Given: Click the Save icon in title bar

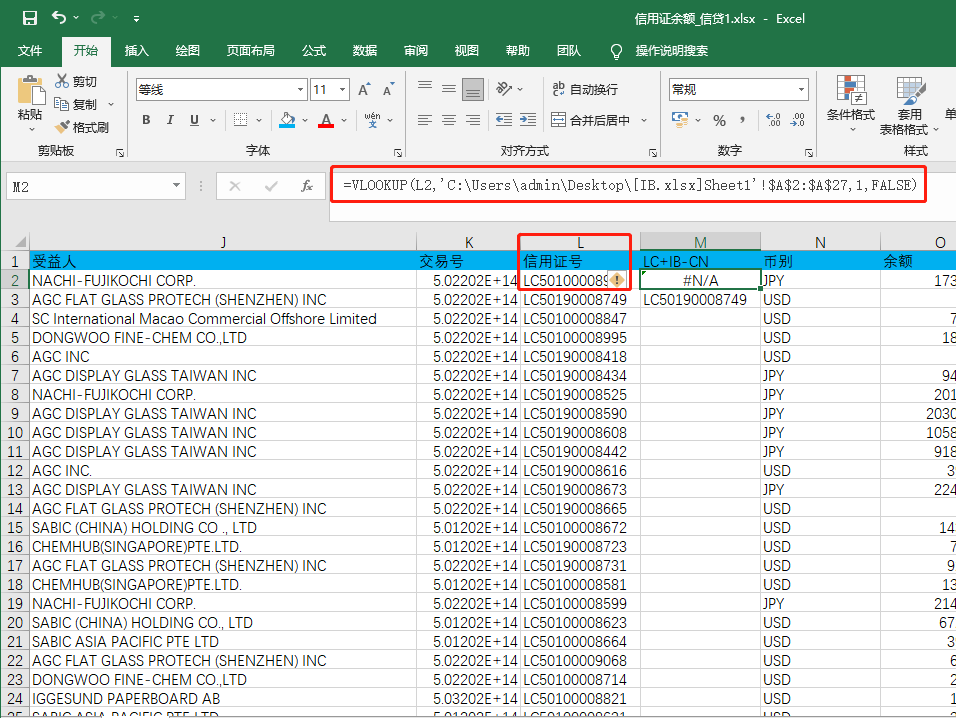Looking at the screenshot, I should pyautogui.click(x=29, y=18).
